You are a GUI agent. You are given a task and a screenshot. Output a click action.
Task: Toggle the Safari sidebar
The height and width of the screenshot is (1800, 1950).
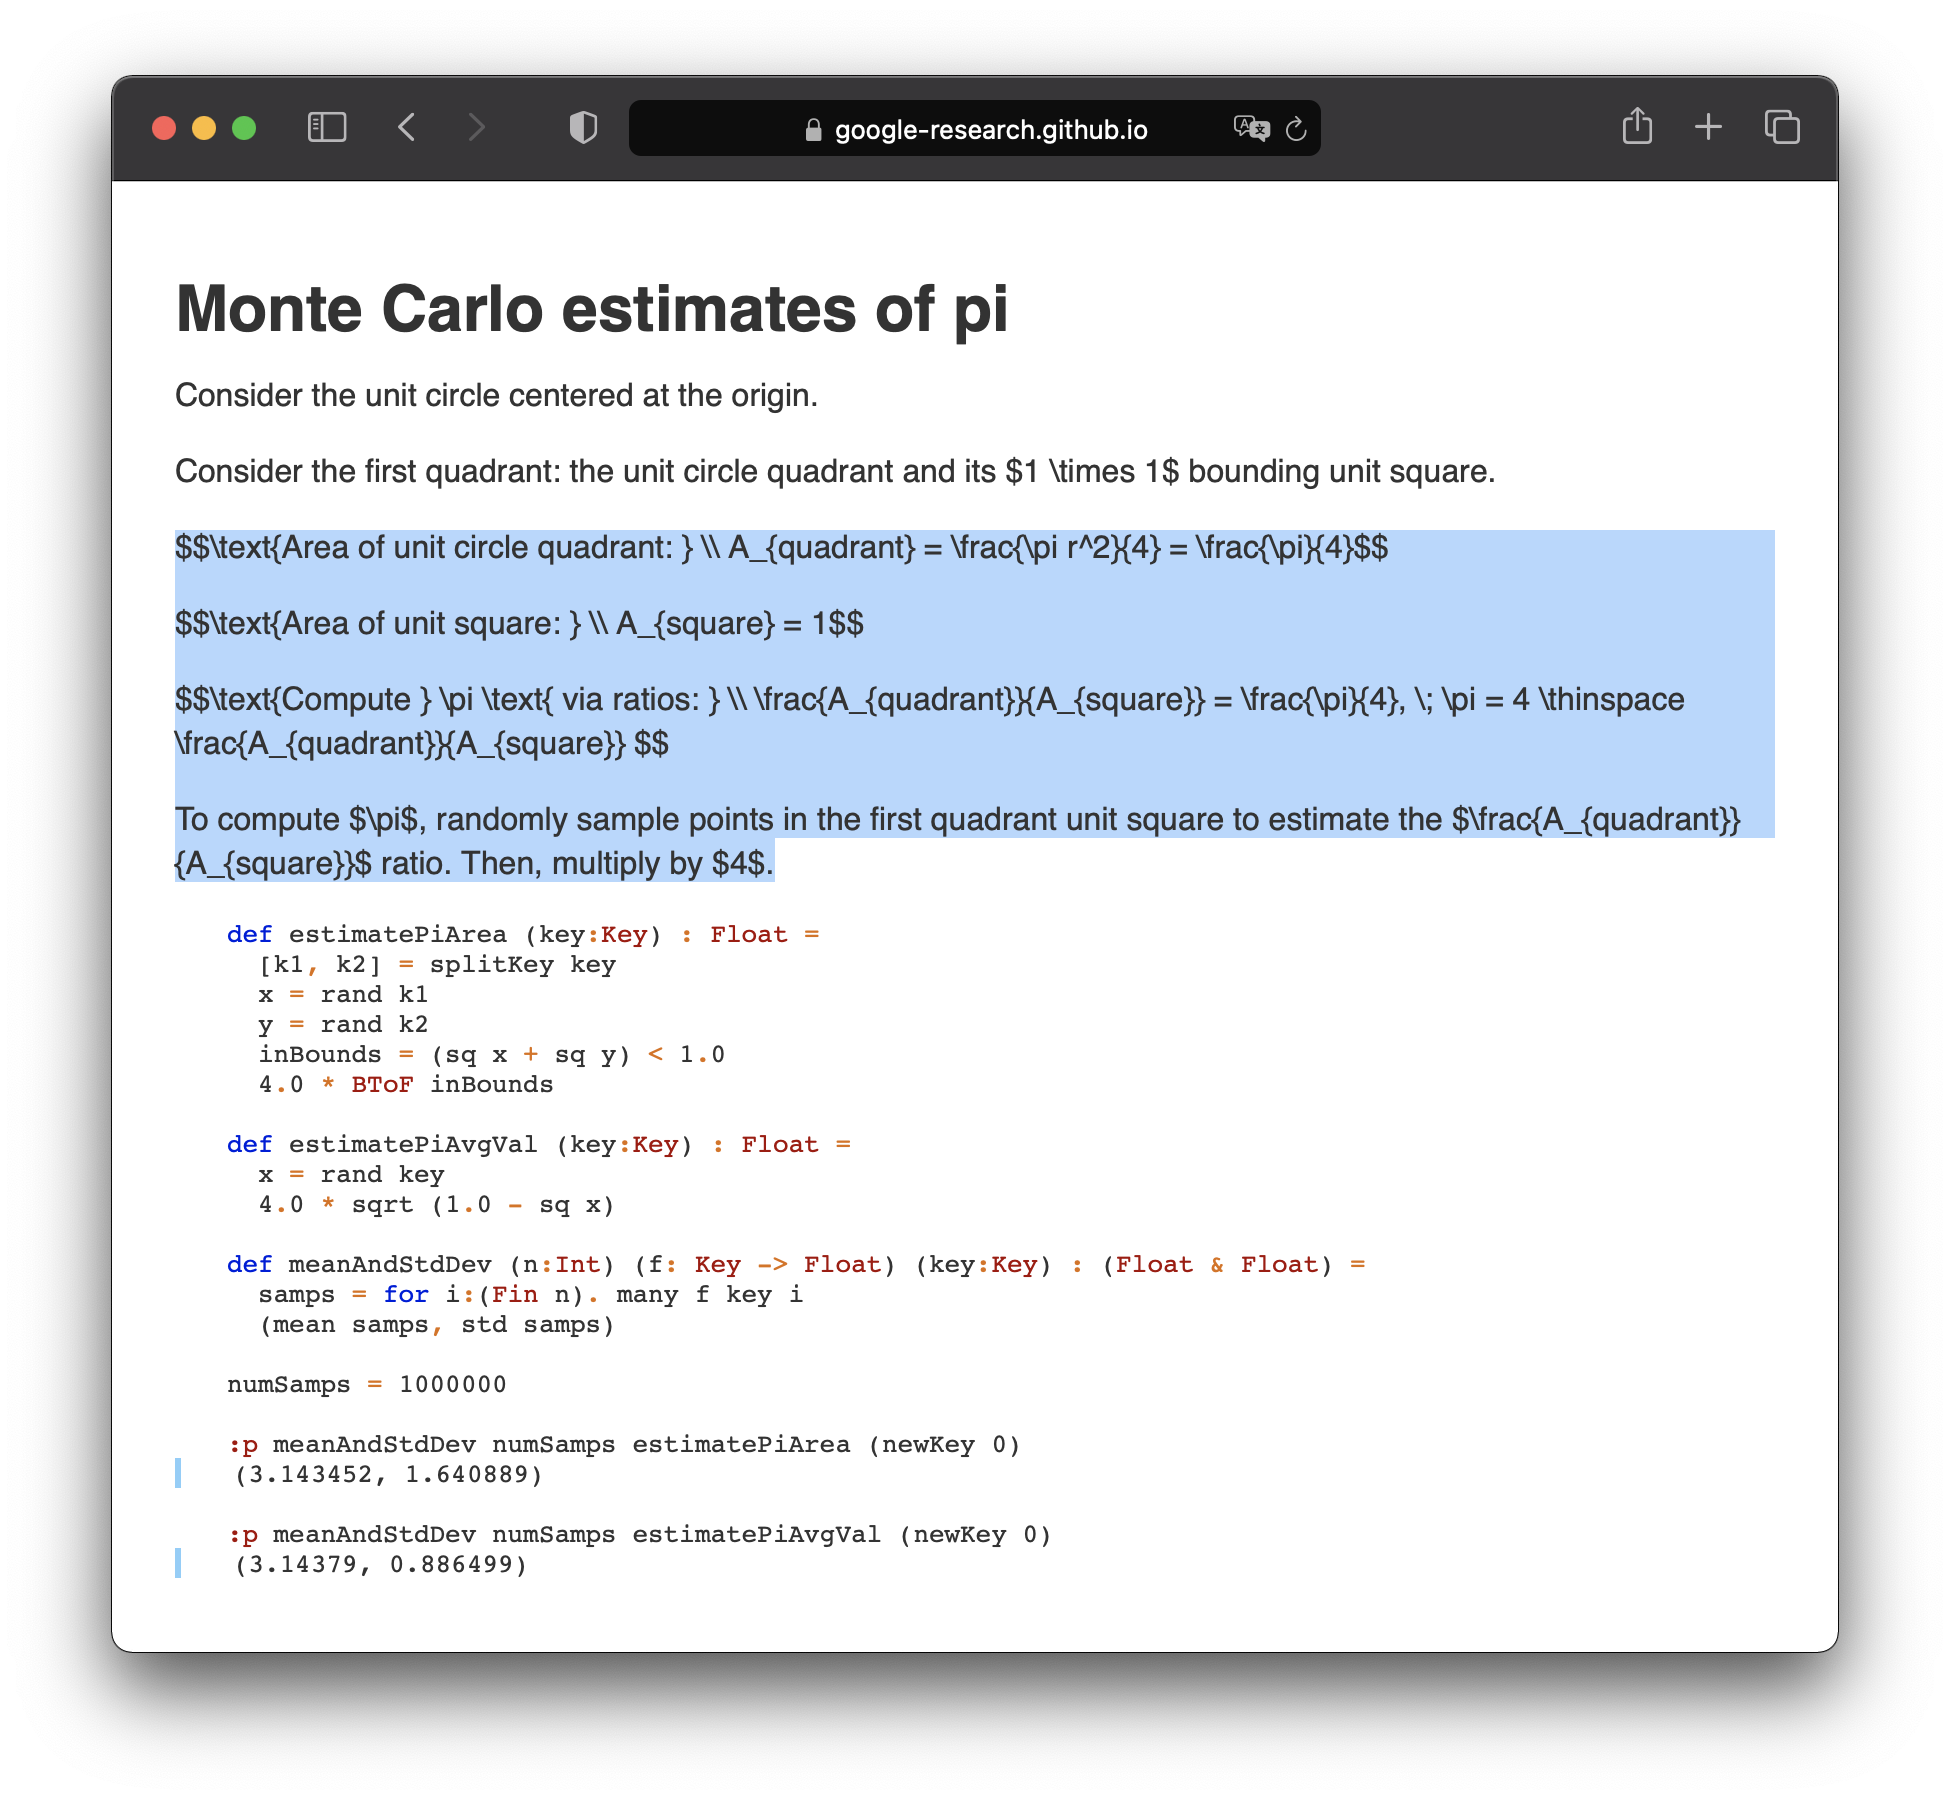point(326,127)
